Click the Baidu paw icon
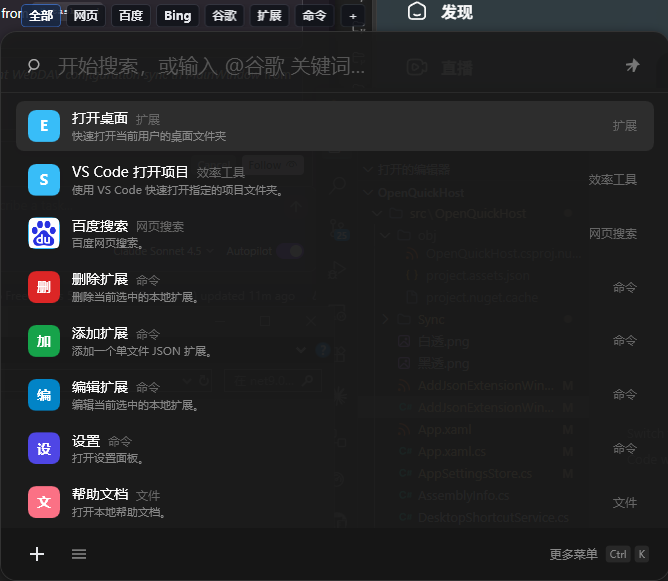 pyautogui.click(x=44, y=233)
